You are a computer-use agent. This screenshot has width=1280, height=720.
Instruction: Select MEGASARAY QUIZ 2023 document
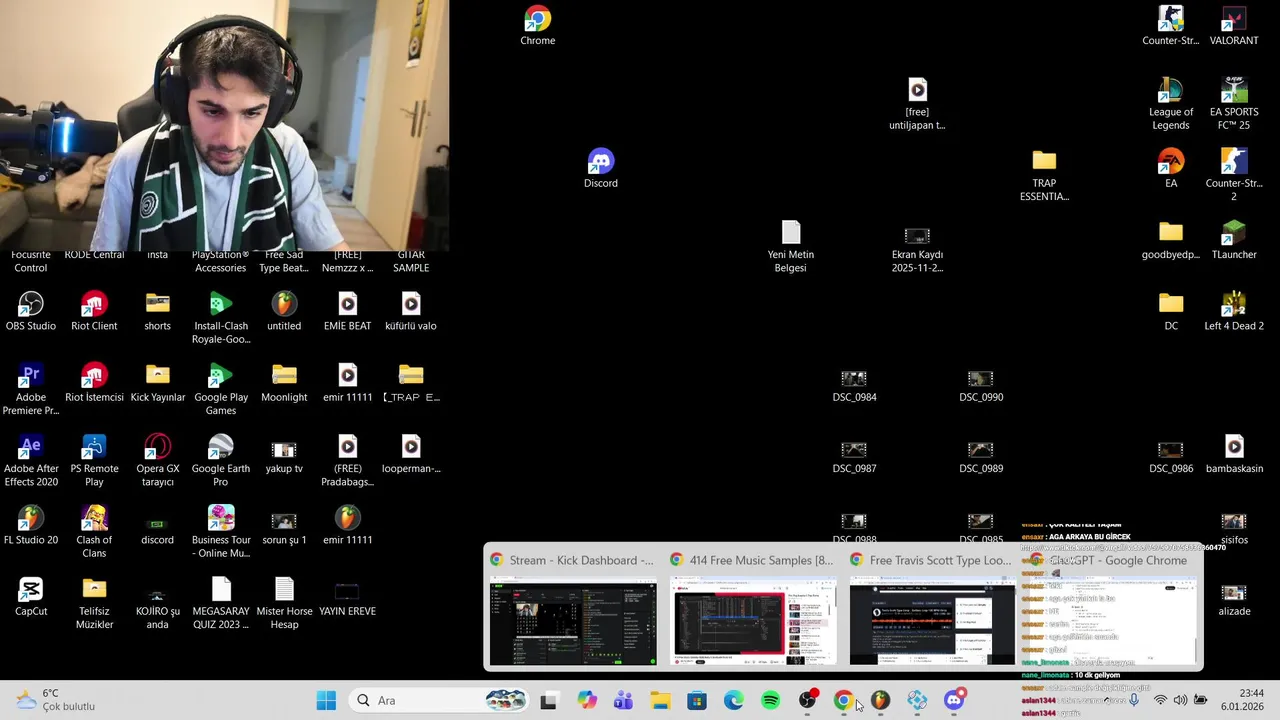coord(221,602)
